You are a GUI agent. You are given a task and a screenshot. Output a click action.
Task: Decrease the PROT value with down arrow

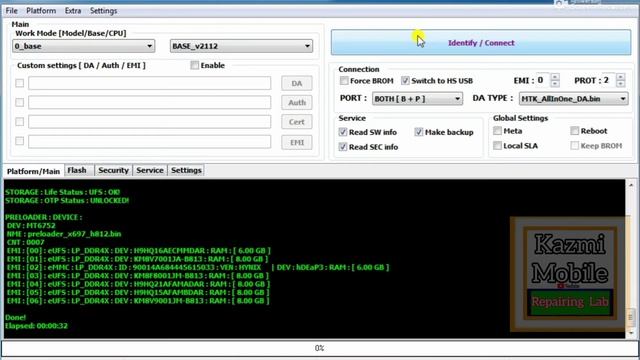620,84
